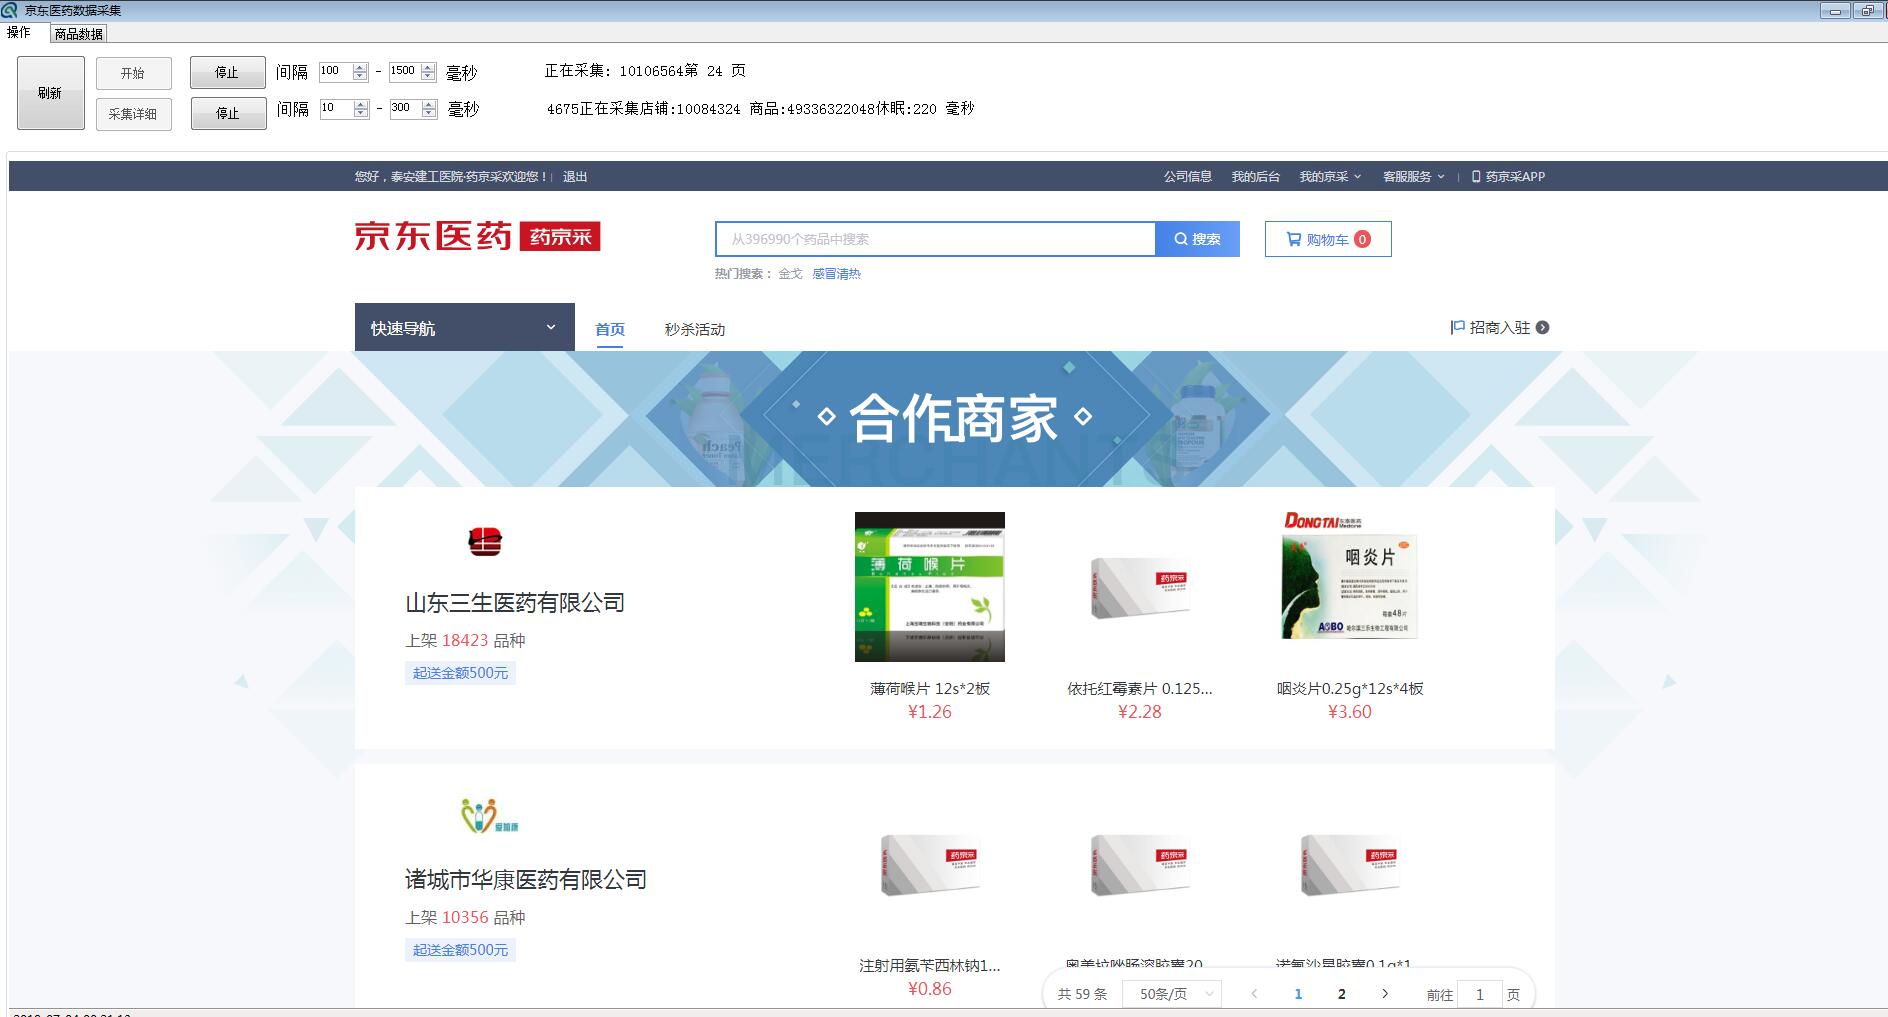Open the 购物车 shopping cart

coord(1328,239)
